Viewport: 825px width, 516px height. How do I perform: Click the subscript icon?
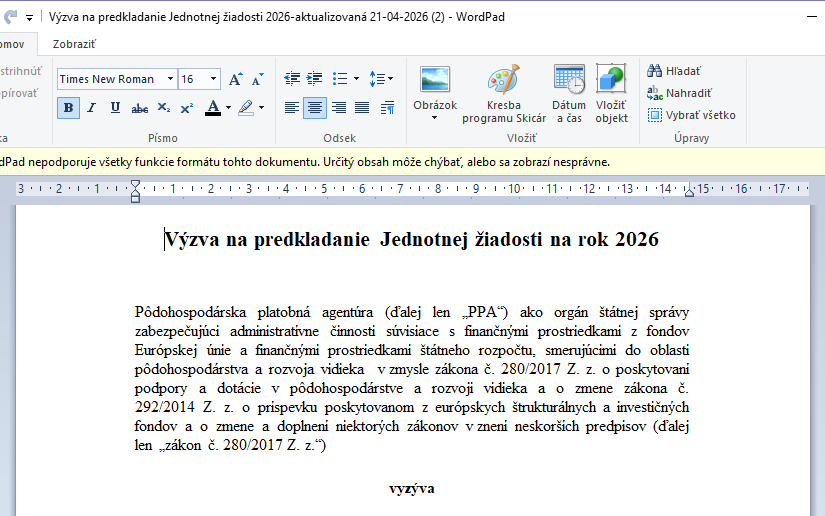[x=164, y=108]
